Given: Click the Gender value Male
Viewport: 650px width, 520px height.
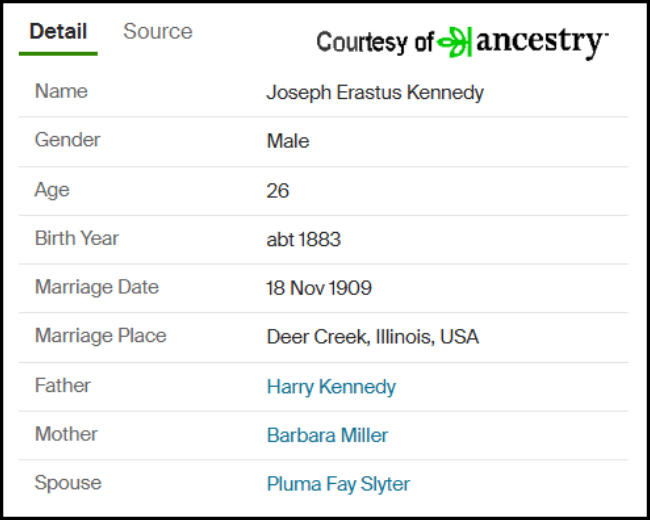Looking at the screenshot, I should point(288,141).
